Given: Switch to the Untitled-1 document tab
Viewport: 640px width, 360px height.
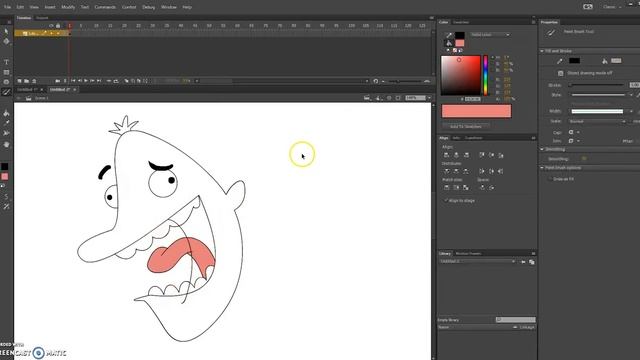Looking at the screenshot, I should coord(27,89).
